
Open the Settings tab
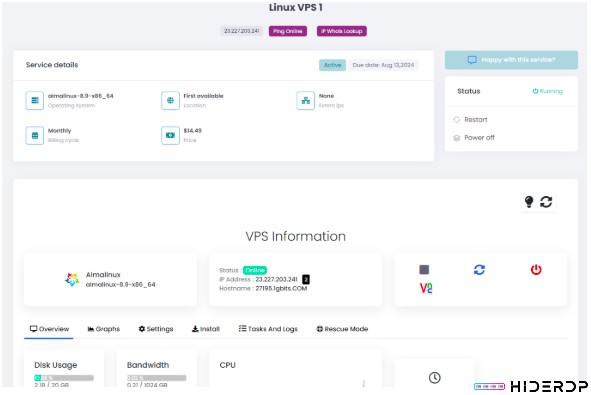(x=156, y=329)
